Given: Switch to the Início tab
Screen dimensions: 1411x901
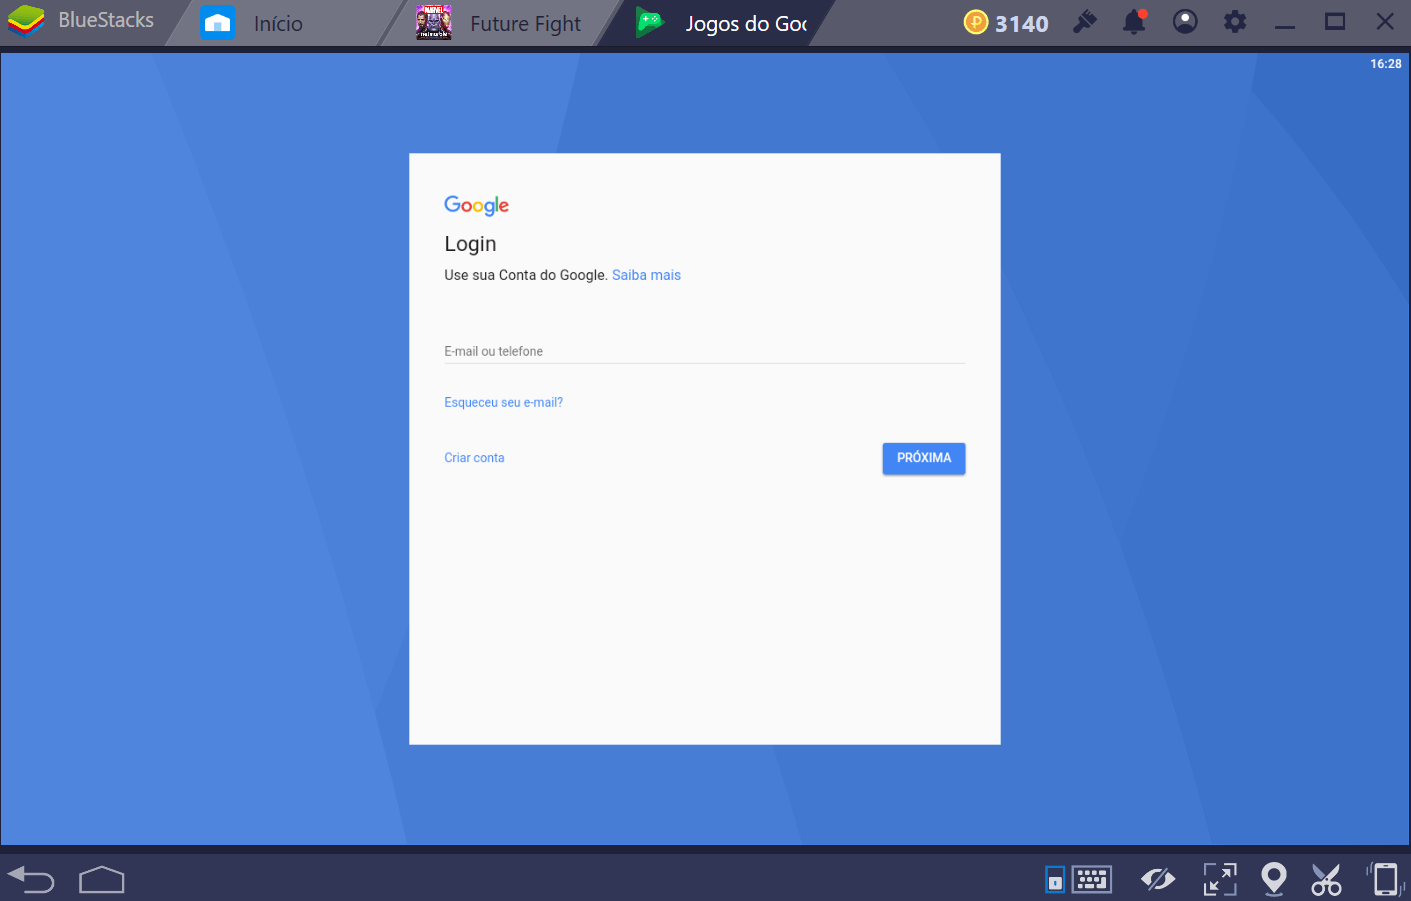Looking at the screenshot, I should click(x=277, y=23).
